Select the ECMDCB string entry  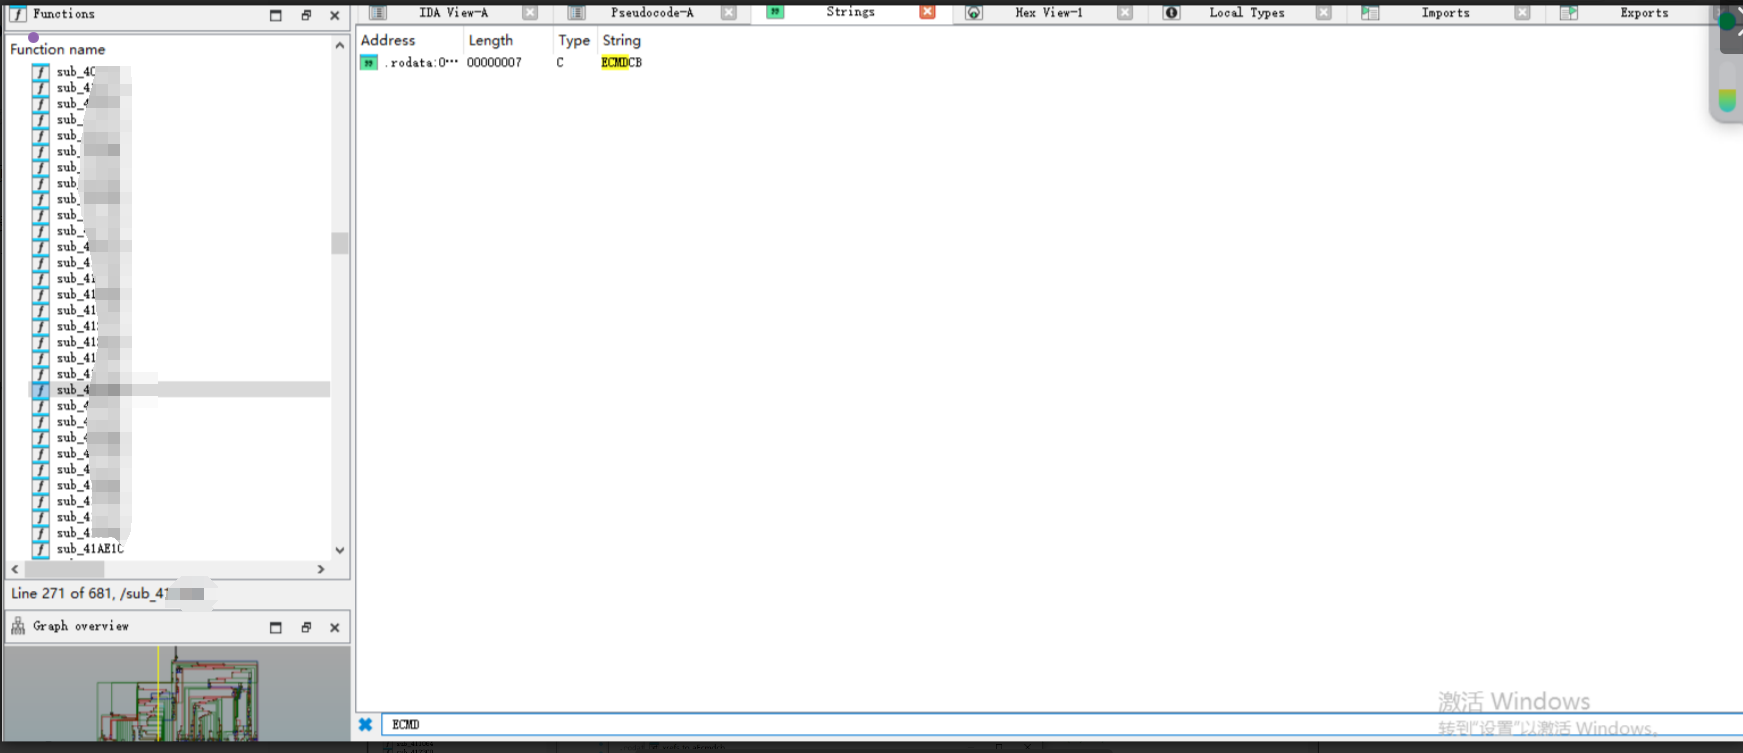tap(621, 63)
